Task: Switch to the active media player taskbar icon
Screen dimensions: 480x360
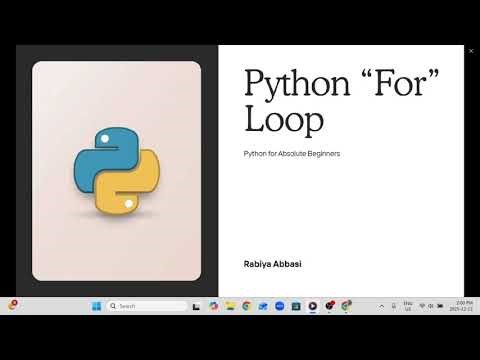Action: coord(313,306)
